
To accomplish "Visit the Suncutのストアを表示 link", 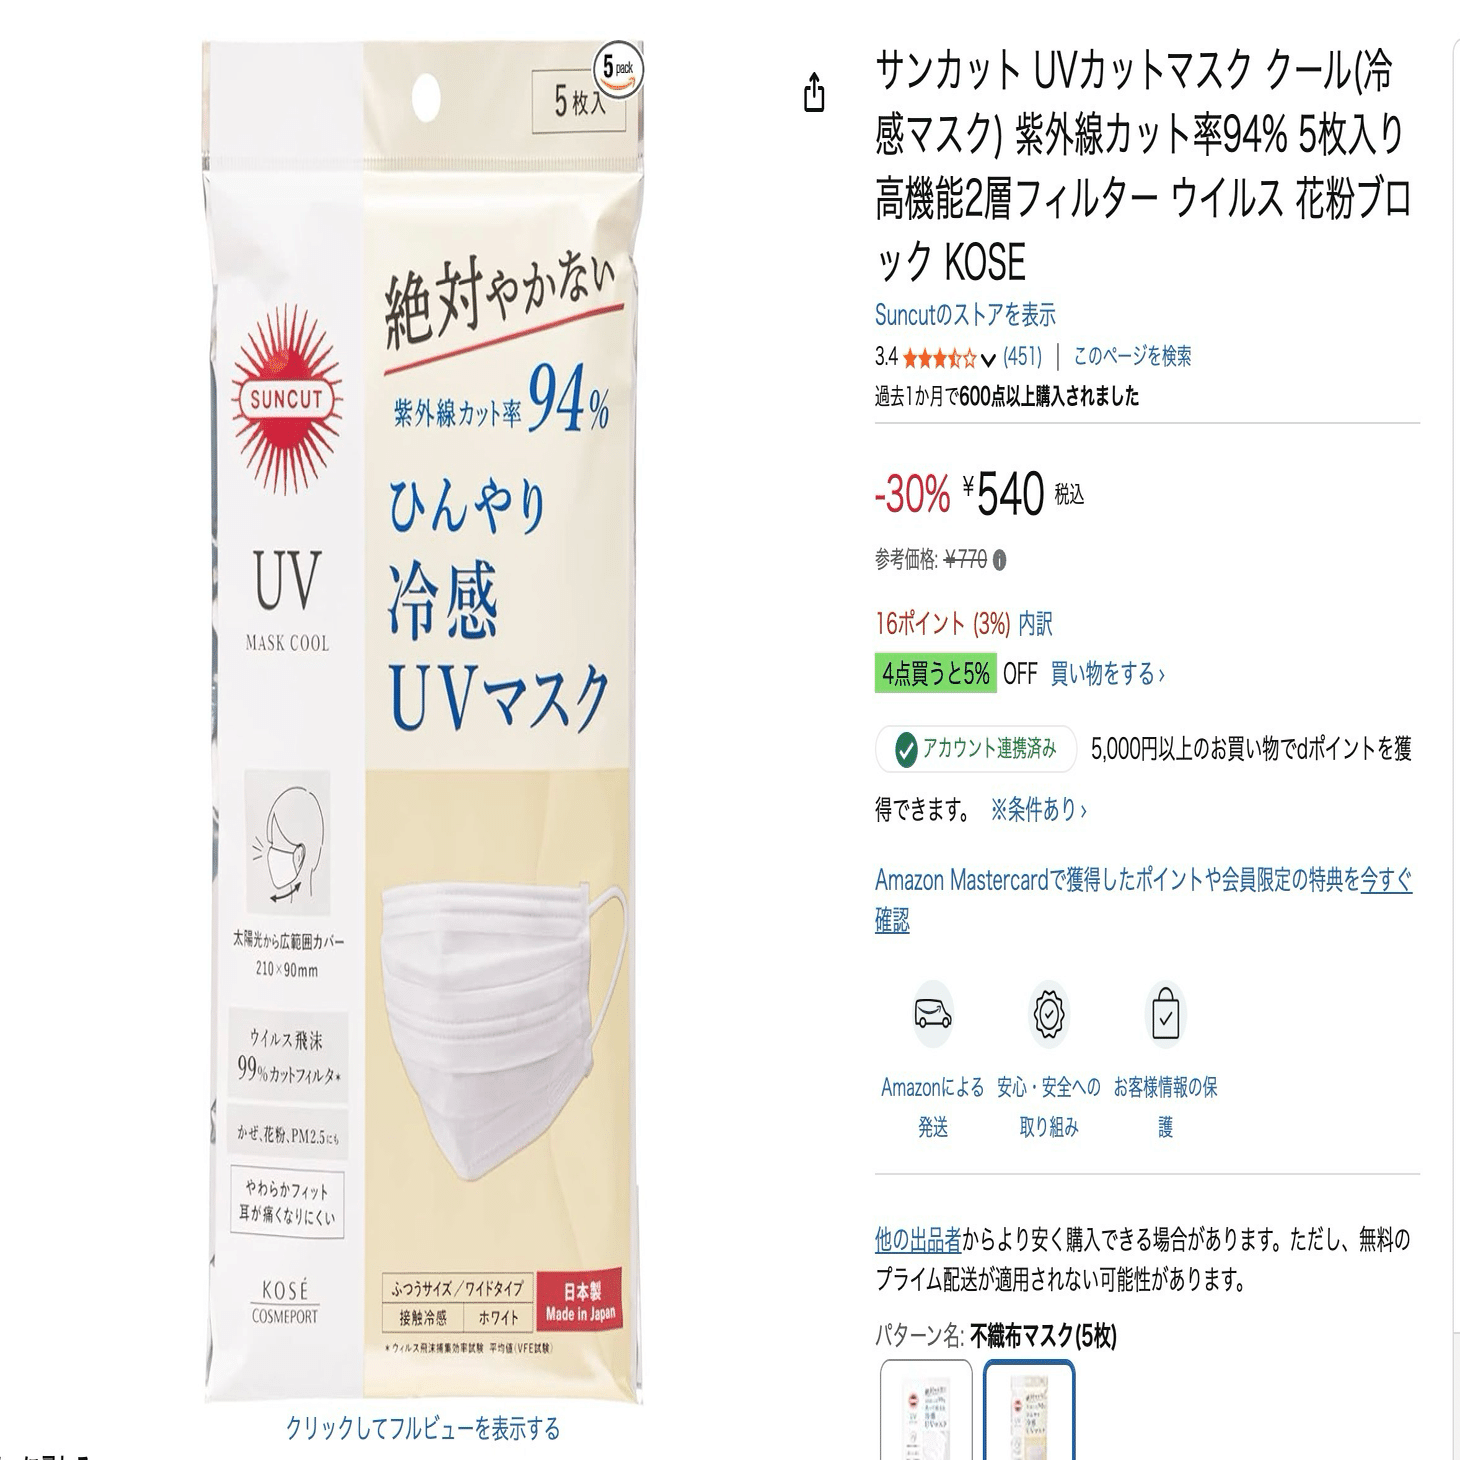I will tap(965, 315).
